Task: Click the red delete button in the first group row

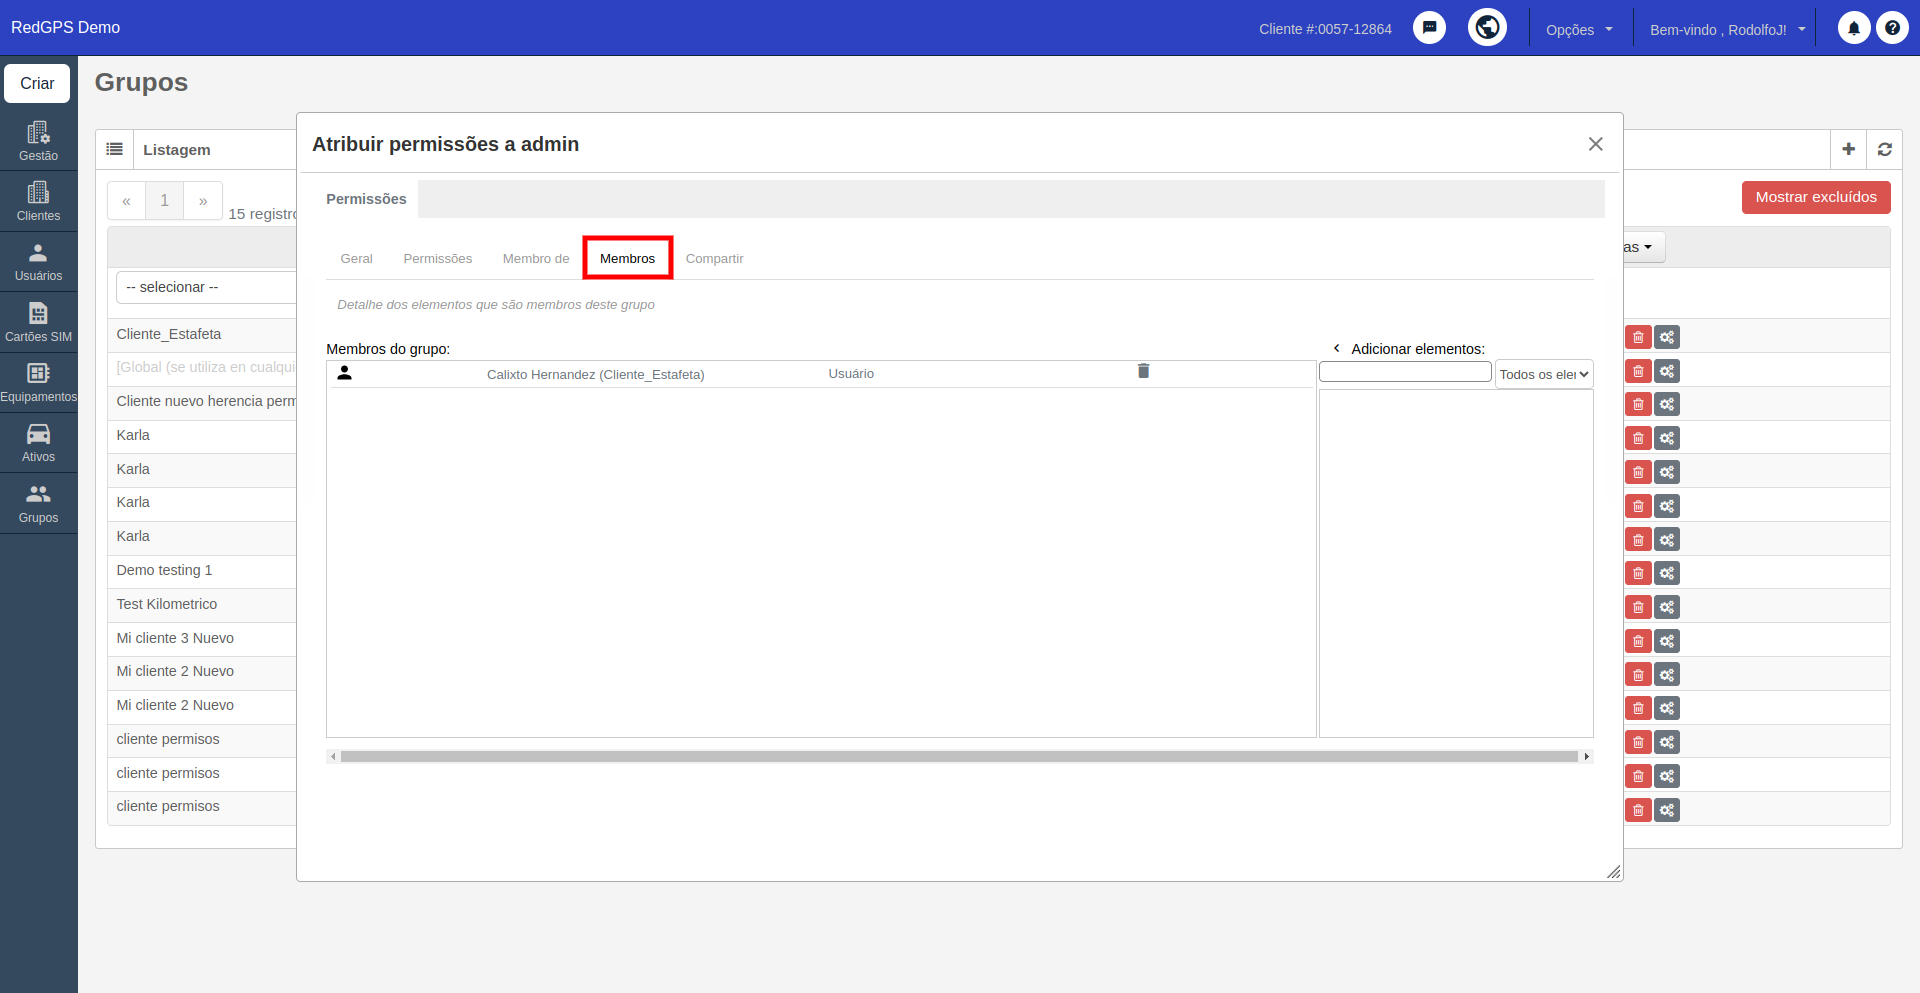Action: click(x=1638, y=337)
